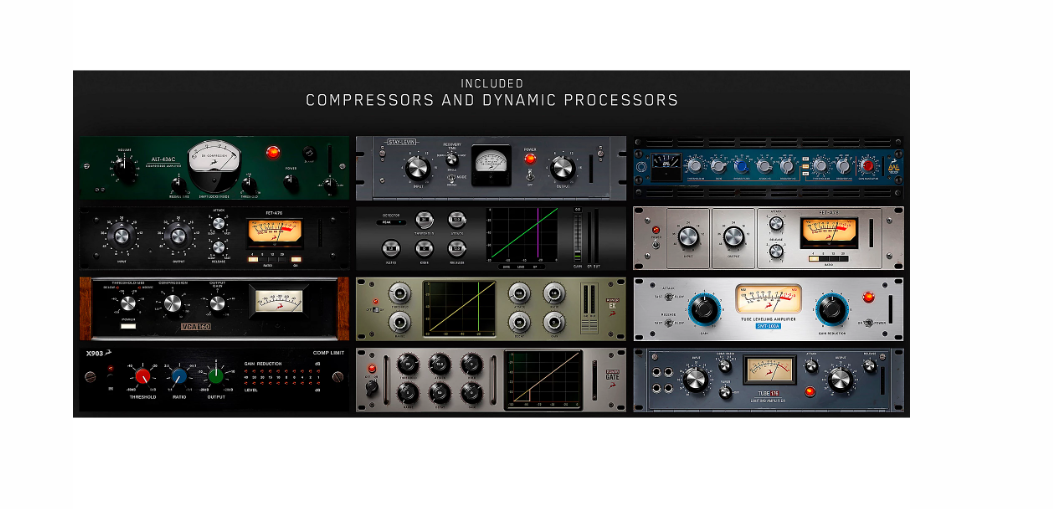Adjust the blue X903 Ratio knob
Screen dimensions: 1053x509
[179, 375]
